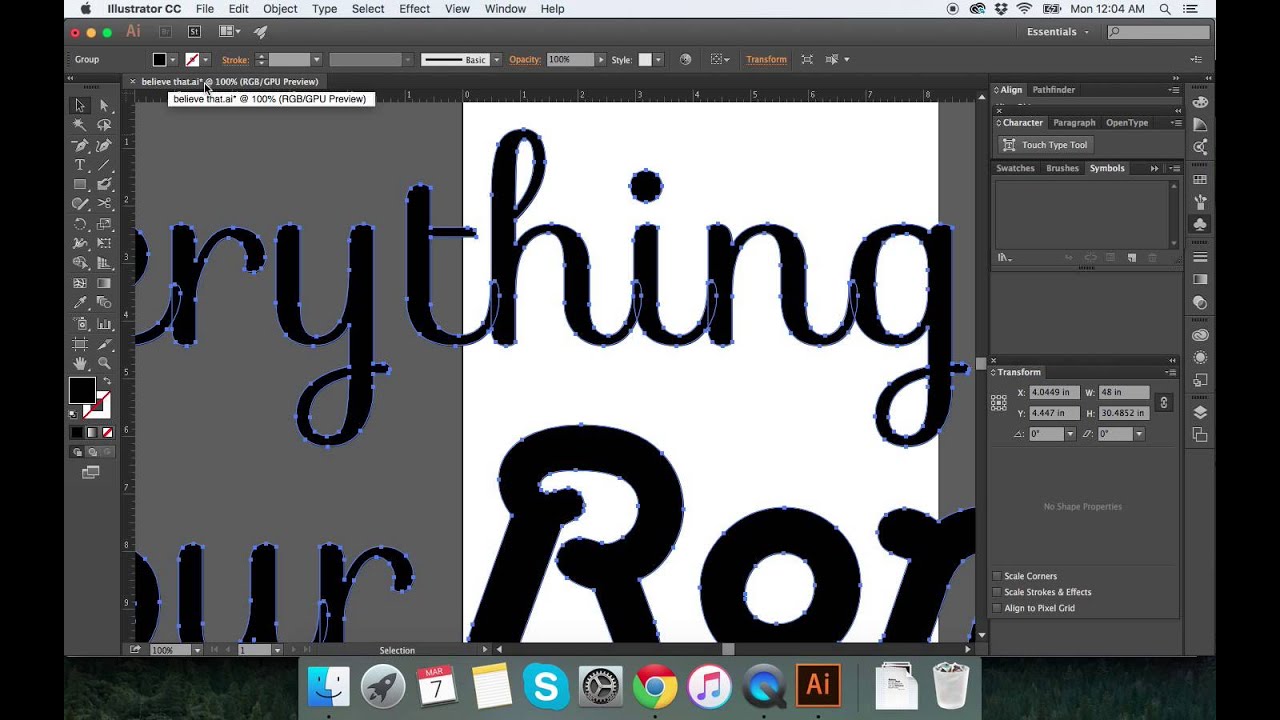Image resolution: width=1280 pixels, height=720 pixels.
Task: Enable Scale Strokes & Effects checkbox
Action: 996,592
